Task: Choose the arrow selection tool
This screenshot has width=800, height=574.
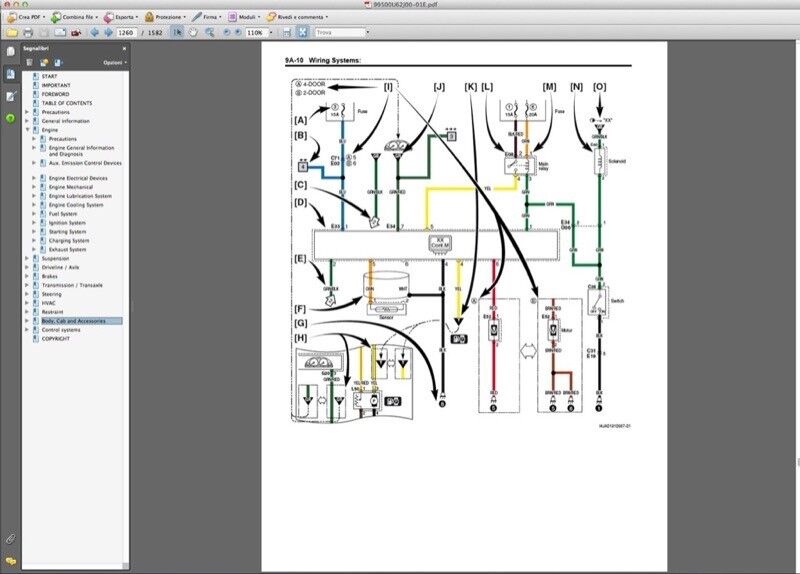Action: (x=177, y=32)
